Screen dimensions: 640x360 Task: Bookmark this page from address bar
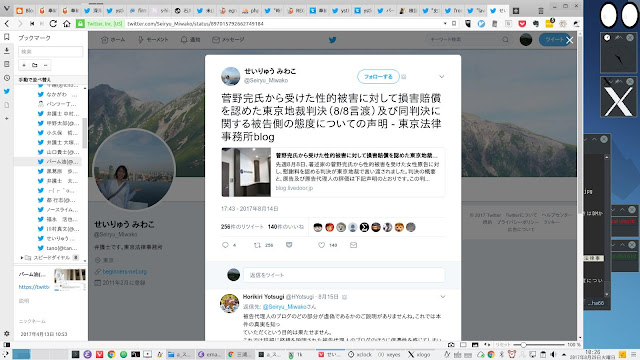454,24
